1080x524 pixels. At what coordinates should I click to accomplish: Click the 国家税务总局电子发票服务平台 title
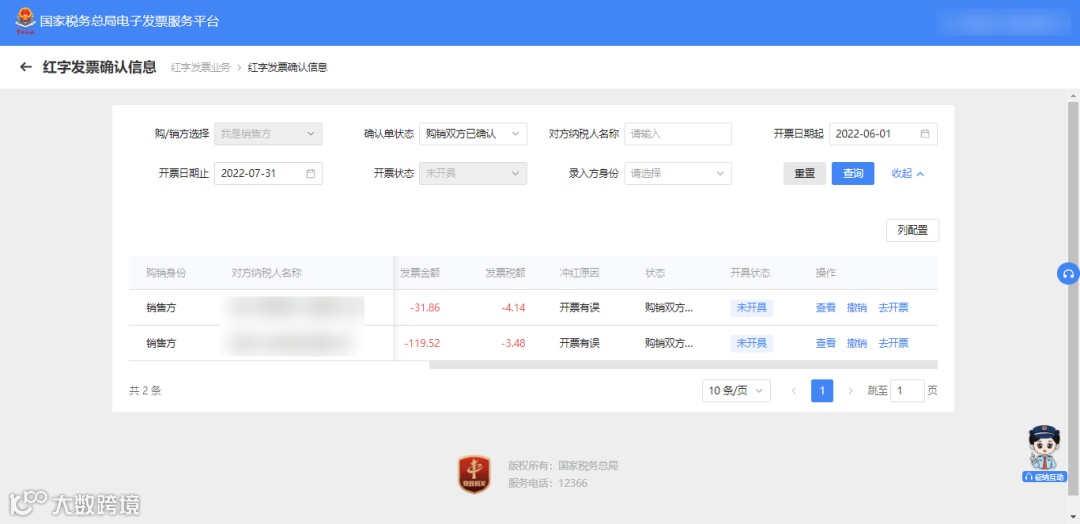(x=129, y=21)
